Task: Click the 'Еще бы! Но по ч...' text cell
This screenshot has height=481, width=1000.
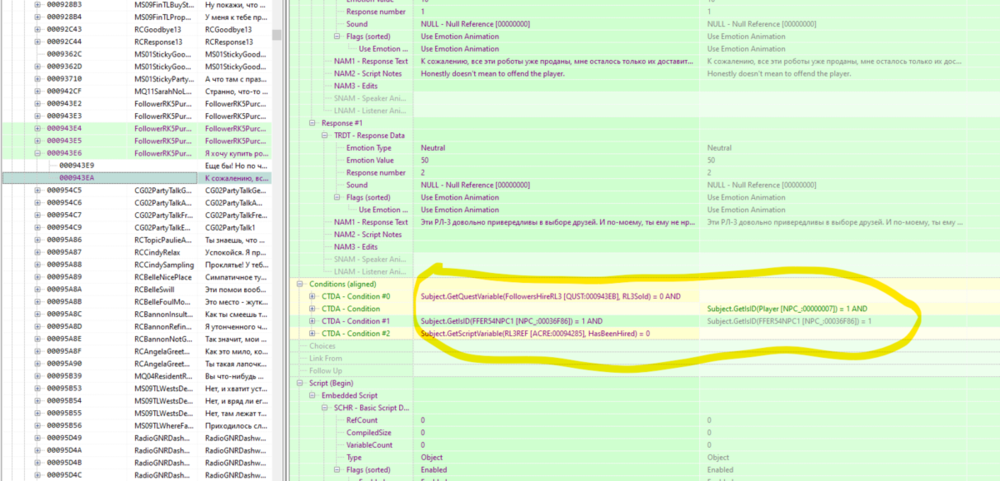Action: pos(237,166)
